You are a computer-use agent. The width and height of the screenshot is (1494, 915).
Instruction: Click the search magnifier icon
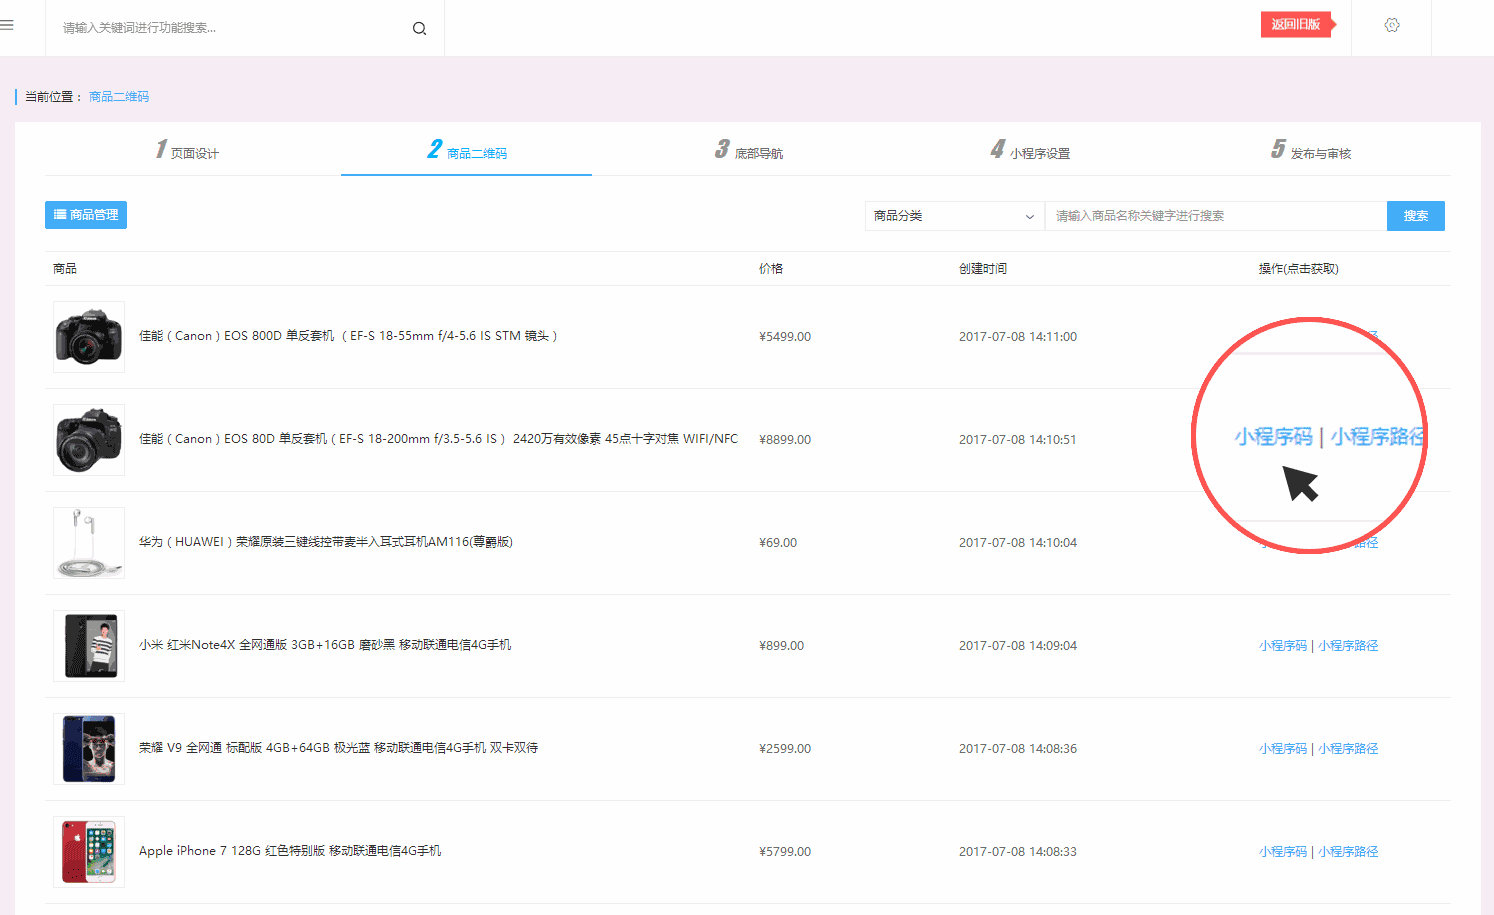tap(419, 28)
